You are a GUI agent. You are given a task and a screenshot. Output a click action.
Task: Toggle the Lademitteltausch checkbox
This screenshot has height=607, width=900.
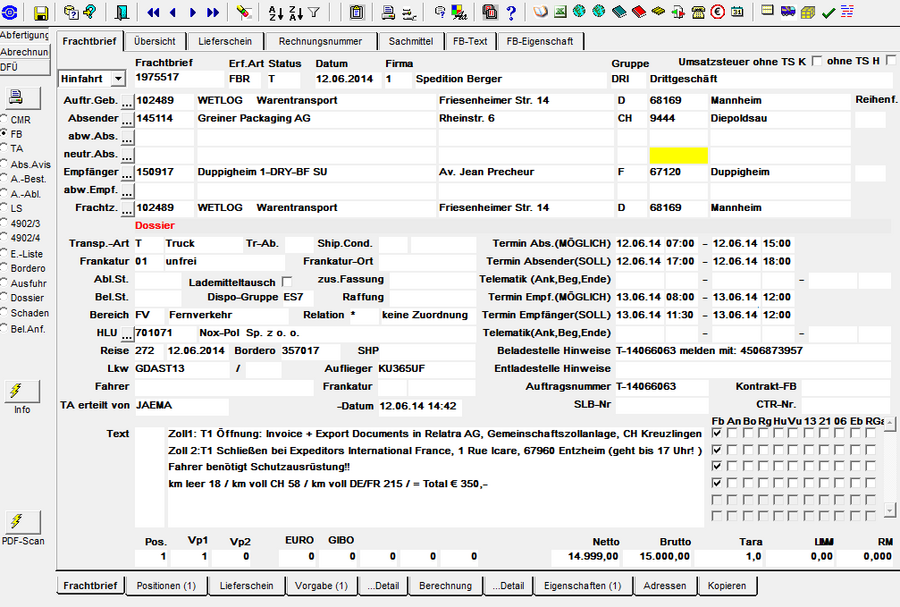coord(287,282)
